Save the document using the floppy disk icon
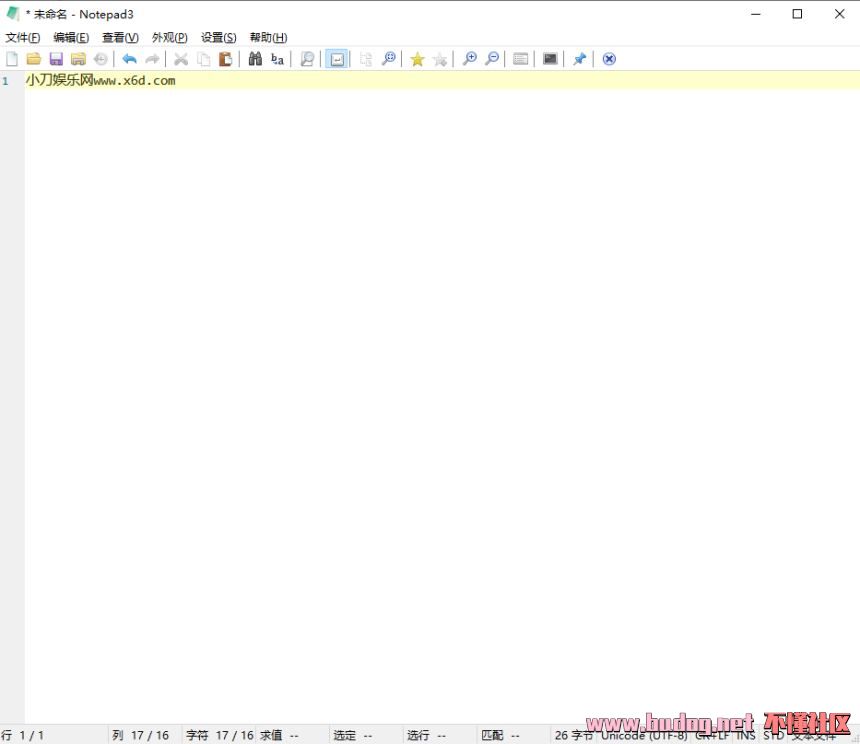Image resolution: width=860 pixels, height=744 pixels. pos(56,59)
